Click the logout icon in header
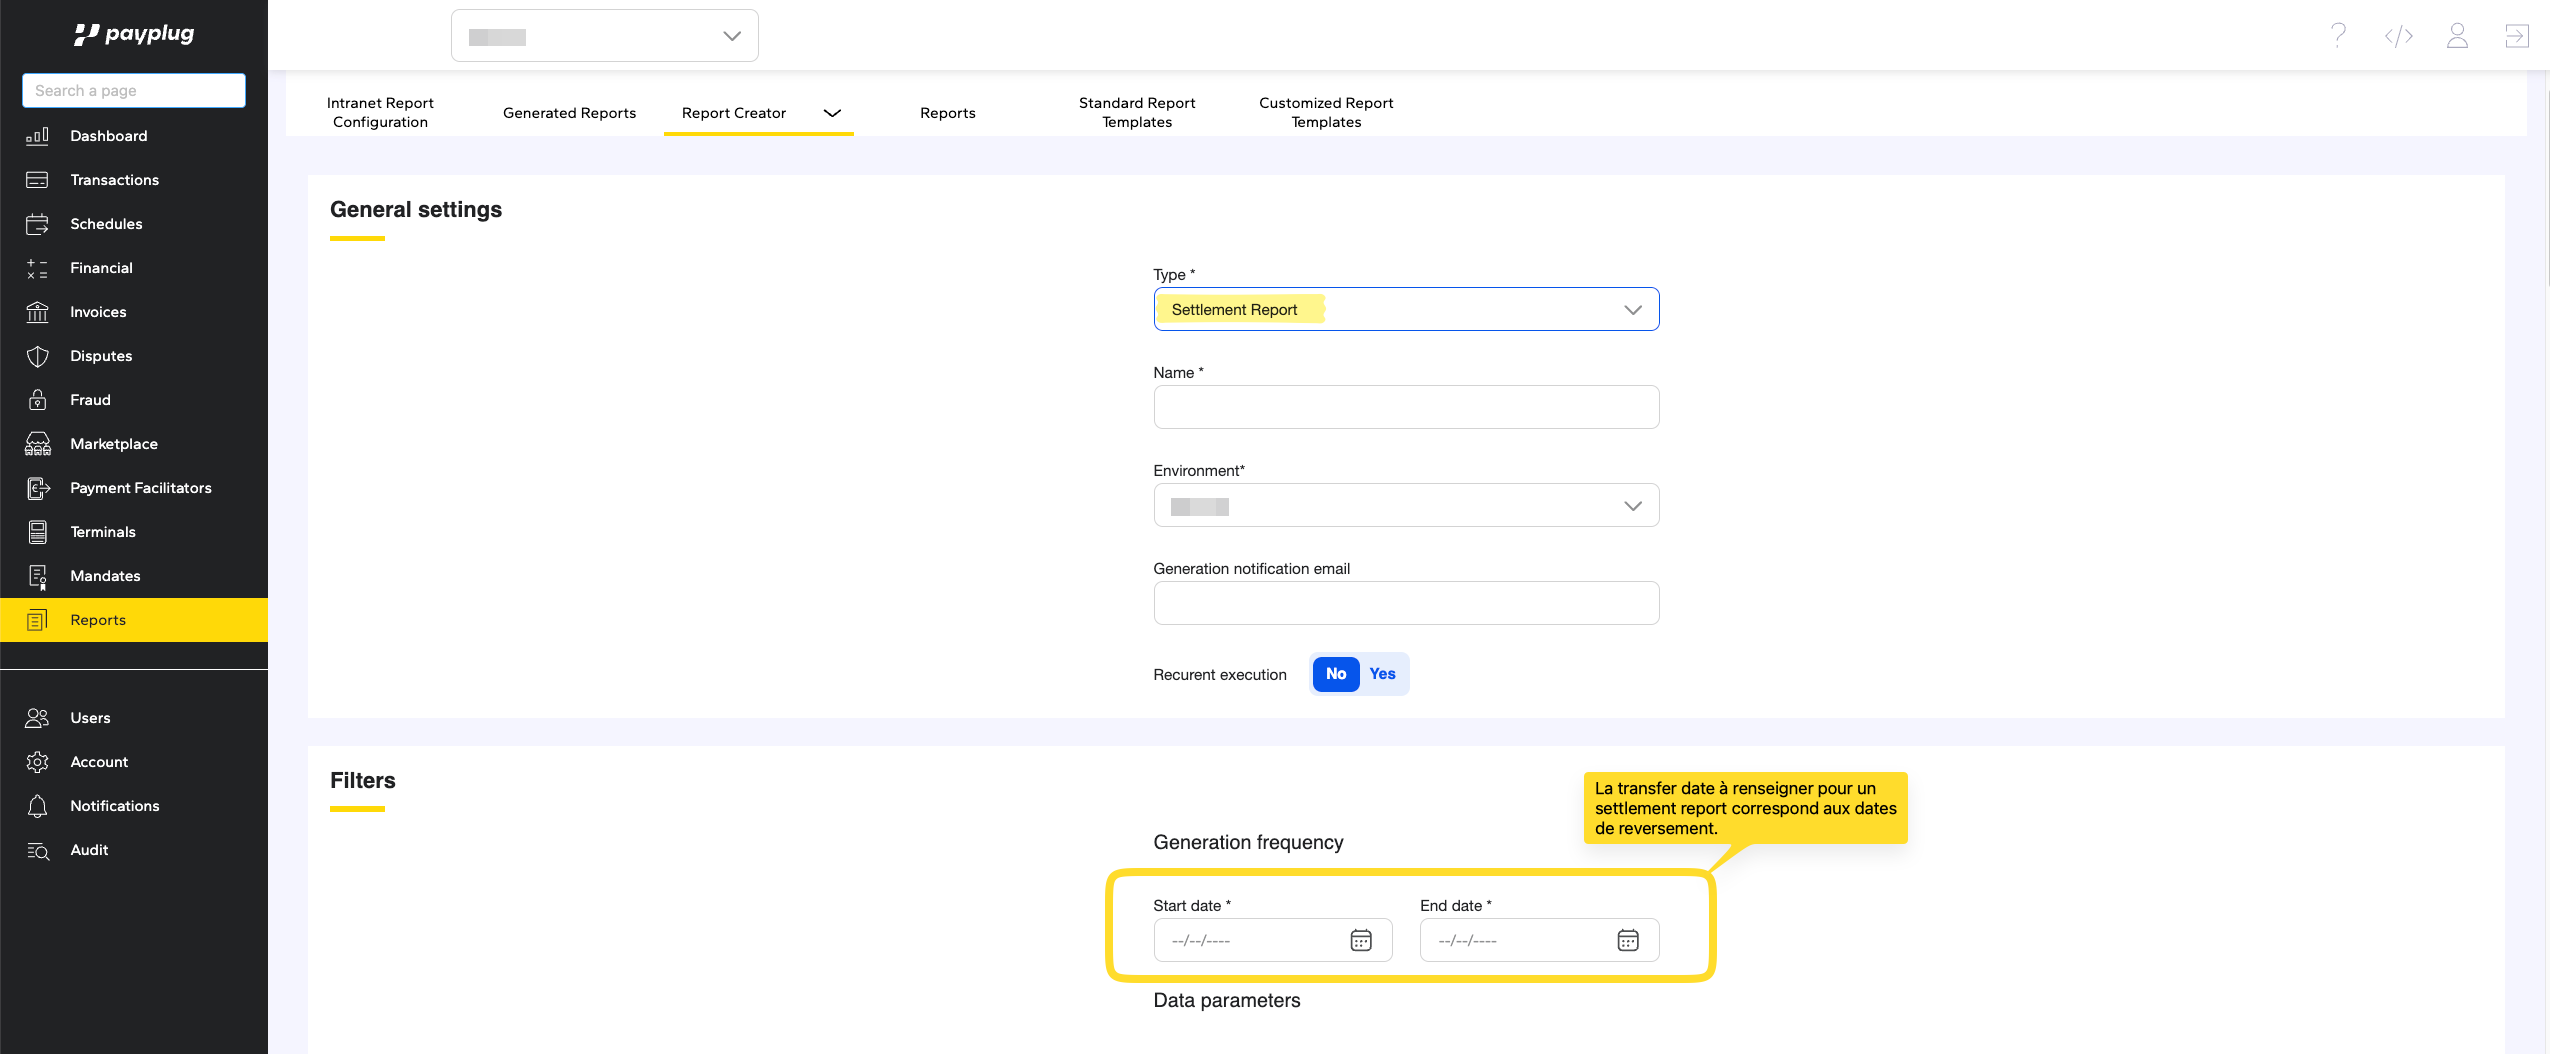The height and width of the screenshot is (1054, 2550). click(2516, 36)
